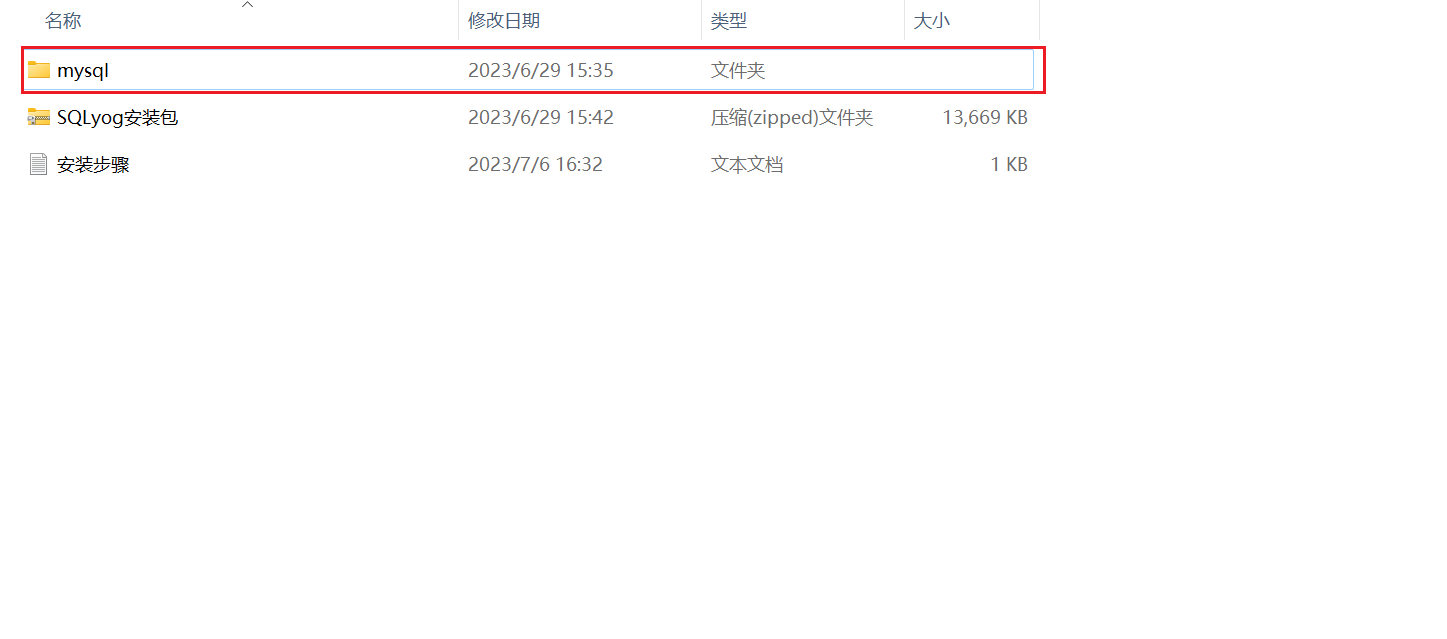Select the 安装步骤 file name
Viewport: 1447px width, 639px height.
pyautogui.click(x=93, y=164)
